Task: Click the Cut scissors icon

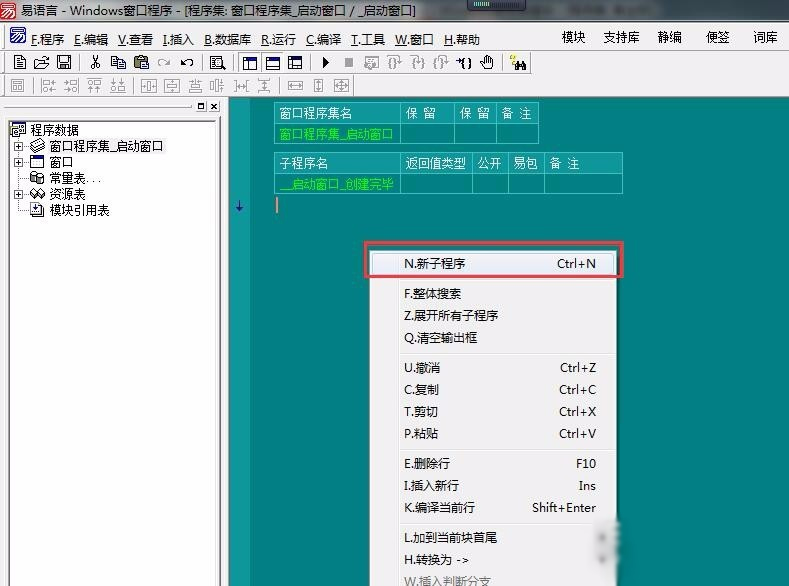Action: (x=95, y=62)
